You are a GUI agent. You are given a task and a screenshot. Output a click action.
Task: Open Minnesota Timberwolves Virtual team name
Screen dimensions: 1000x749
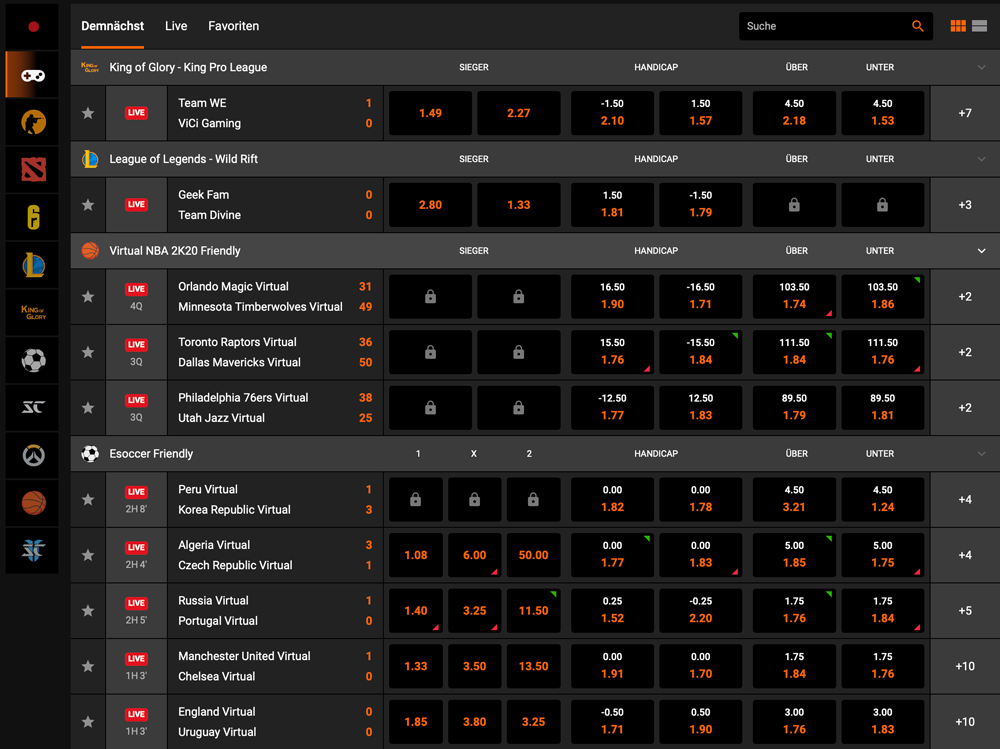(260, 307)
